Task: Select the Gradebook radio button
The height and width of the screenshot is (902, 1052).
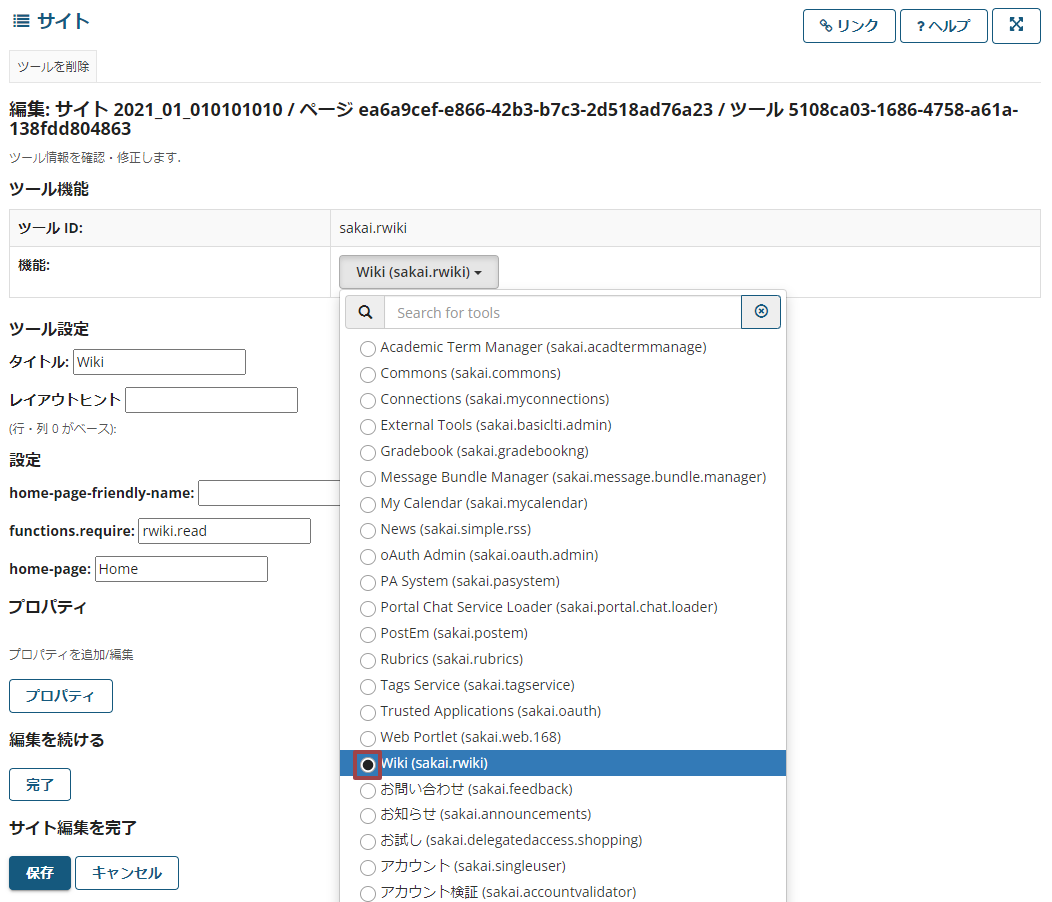Action: click(x=368, y=452)
